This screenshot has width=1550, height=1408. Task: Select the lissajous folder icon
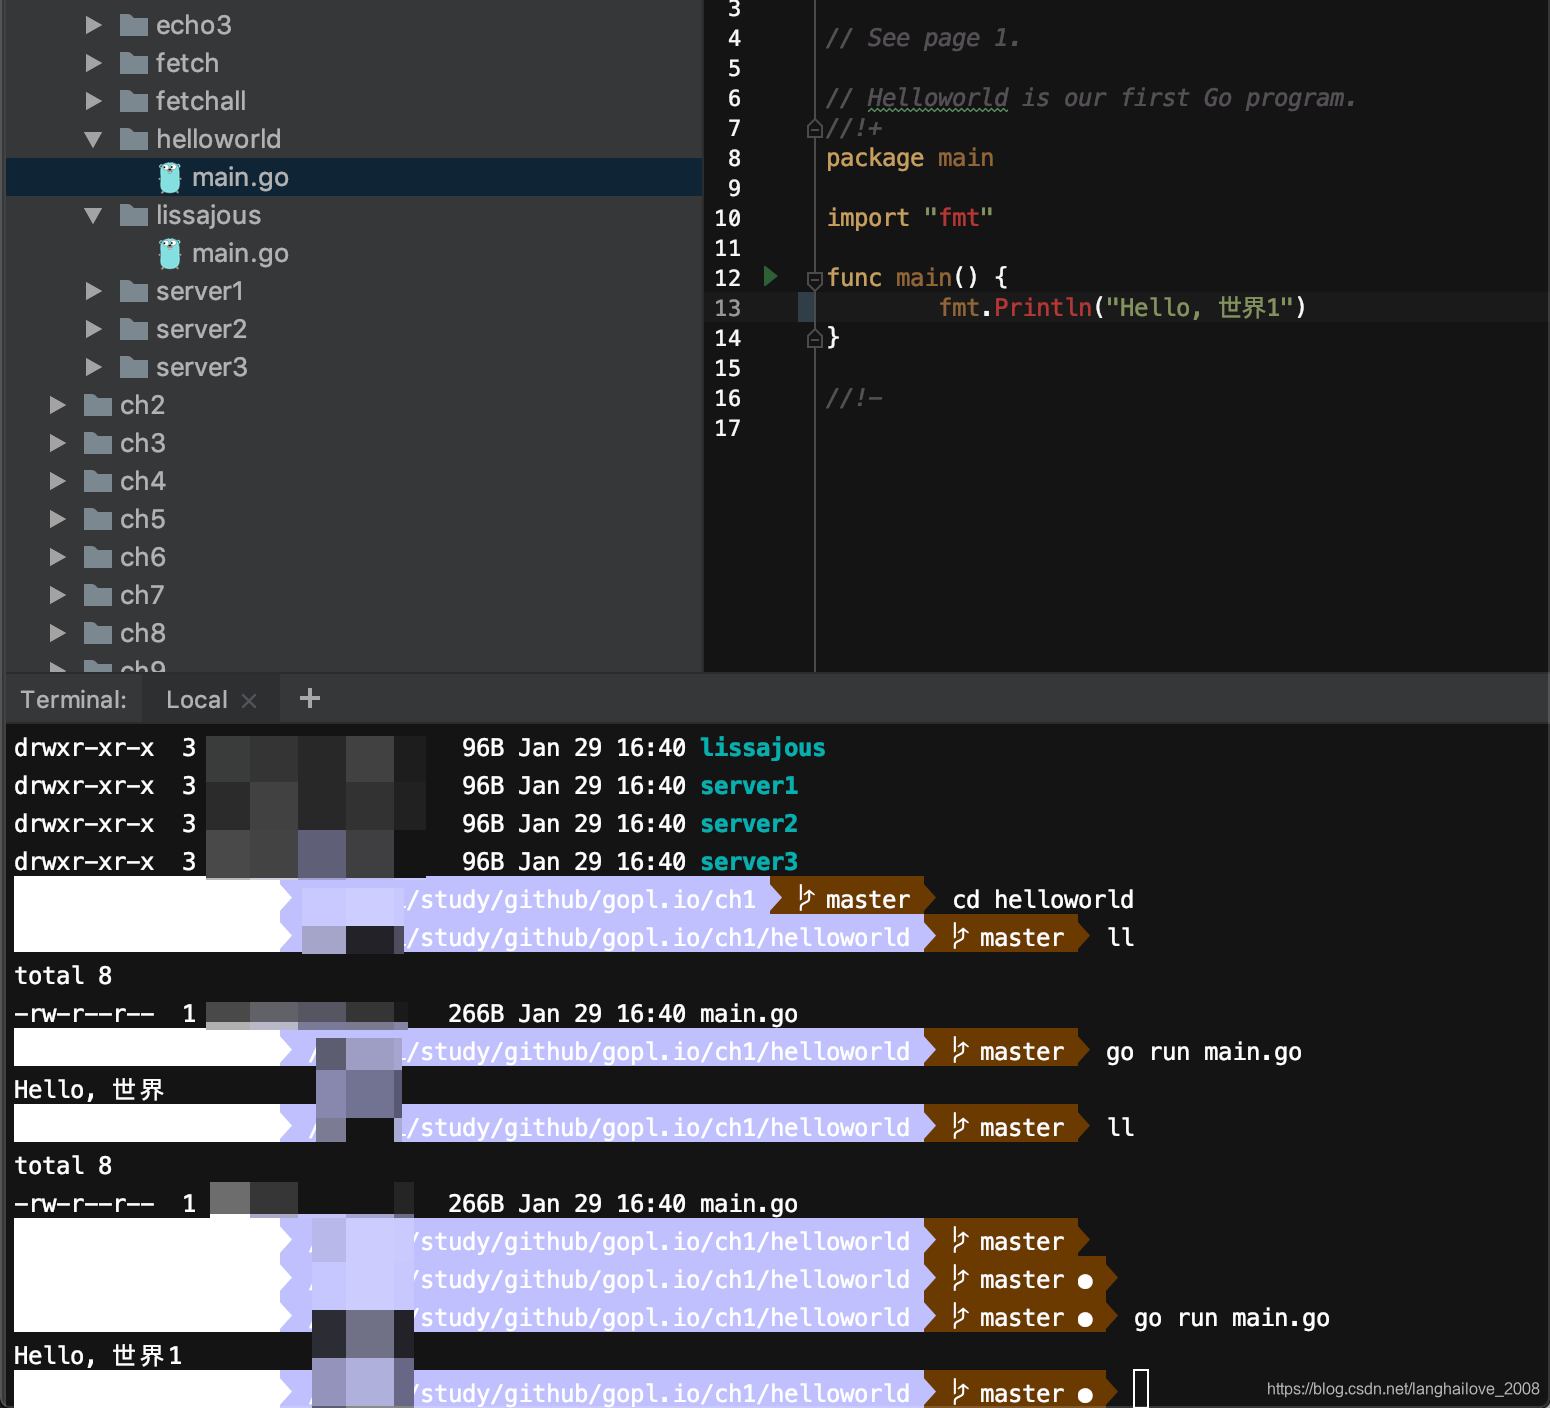pos(134,215)
